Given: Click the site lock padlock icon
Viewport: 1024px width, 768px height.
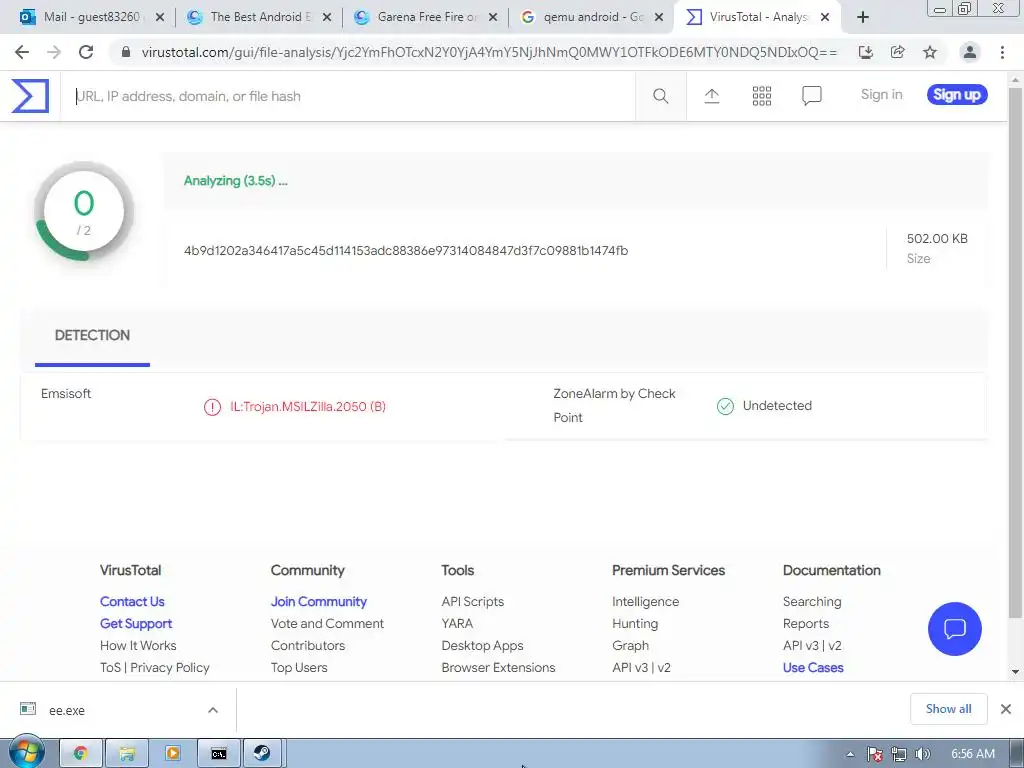Looking at the screenshot, I should click(126, 52).
